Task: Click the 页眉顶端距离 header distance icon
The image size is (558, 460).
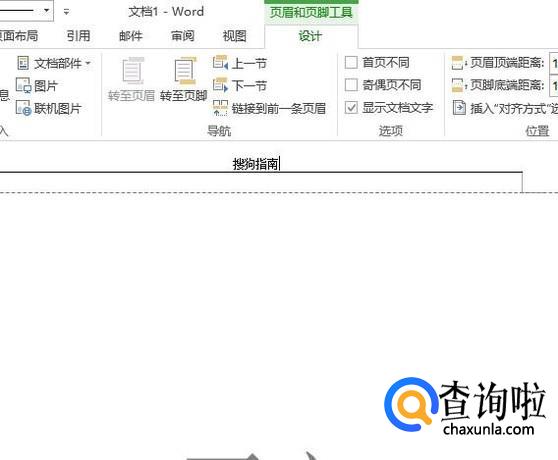Action: tap(458, 63)
